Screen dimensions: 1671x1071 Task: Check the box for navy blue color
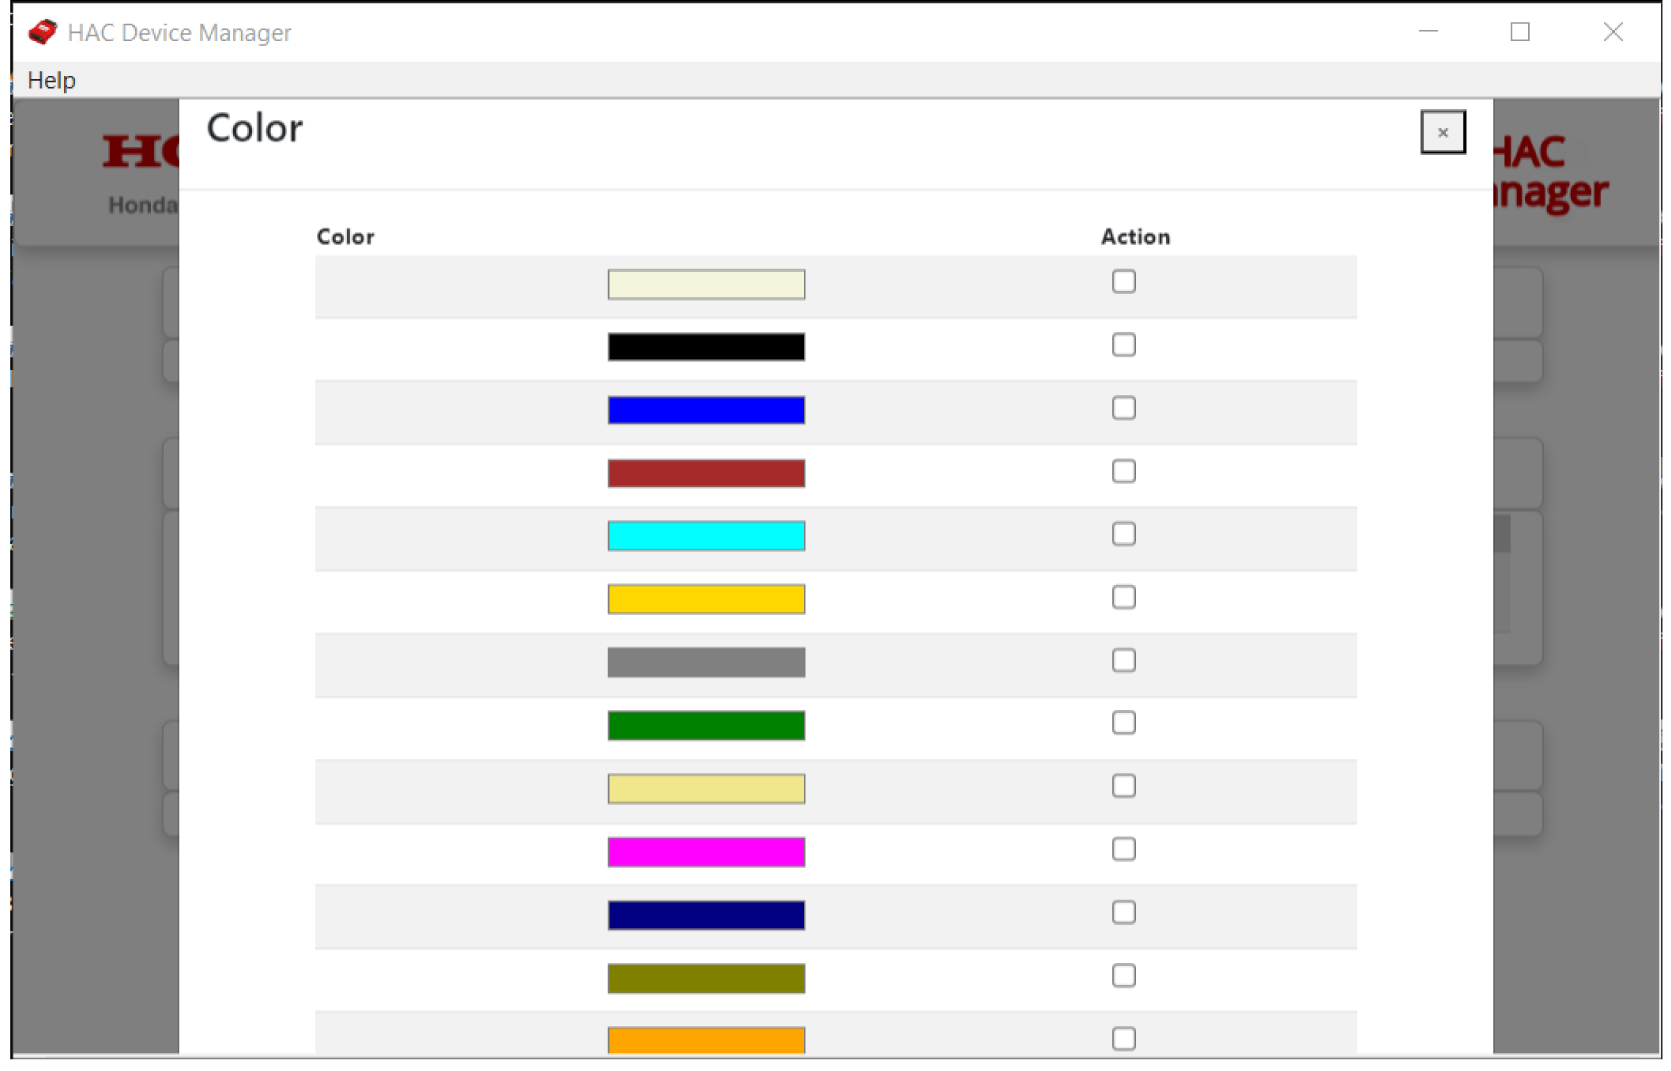(1123, 912)
